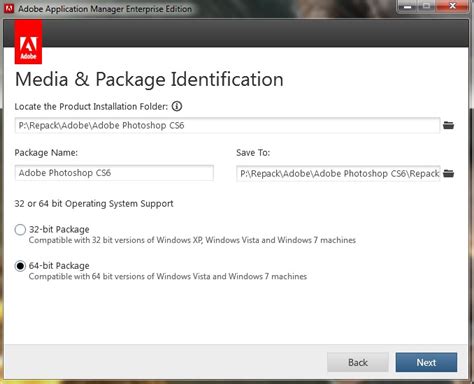Browse for the Product Installation Folder
The height and width of the screenshot is (384, 474).
pyautogui.click(x=449, y=125)
